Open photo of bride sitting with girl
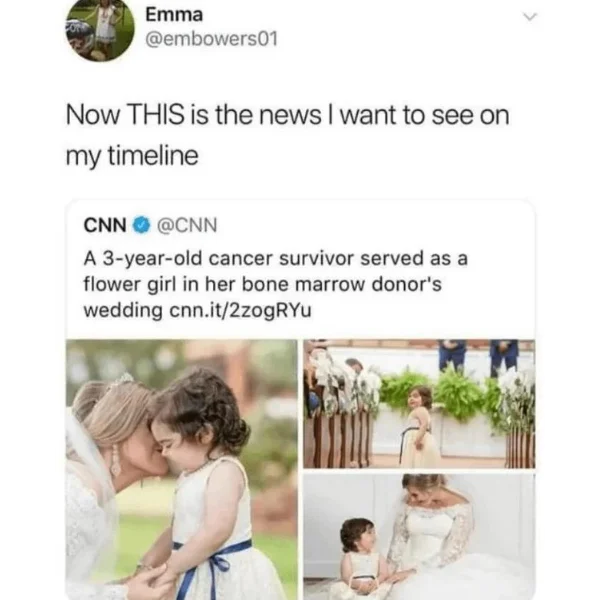600x600 pixels. 419,537
